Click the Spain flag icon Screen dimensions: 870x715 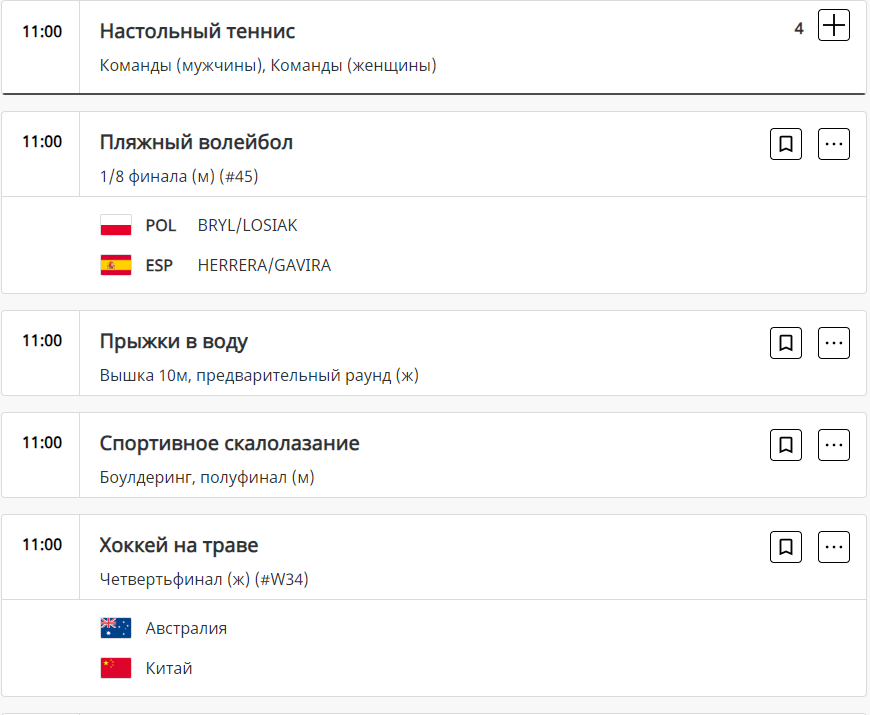pos(116,266)
